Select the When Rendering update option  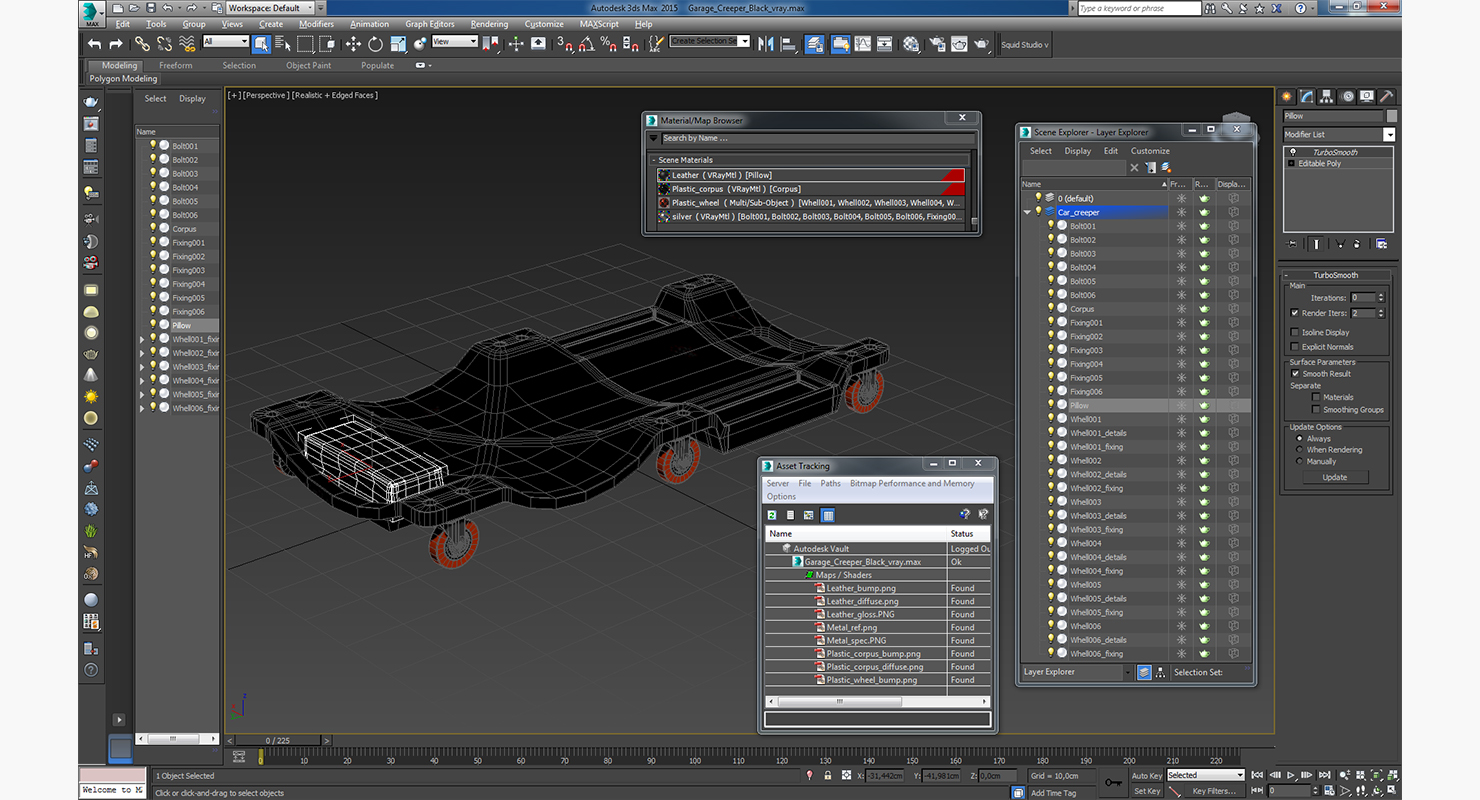click(1300, 450)
